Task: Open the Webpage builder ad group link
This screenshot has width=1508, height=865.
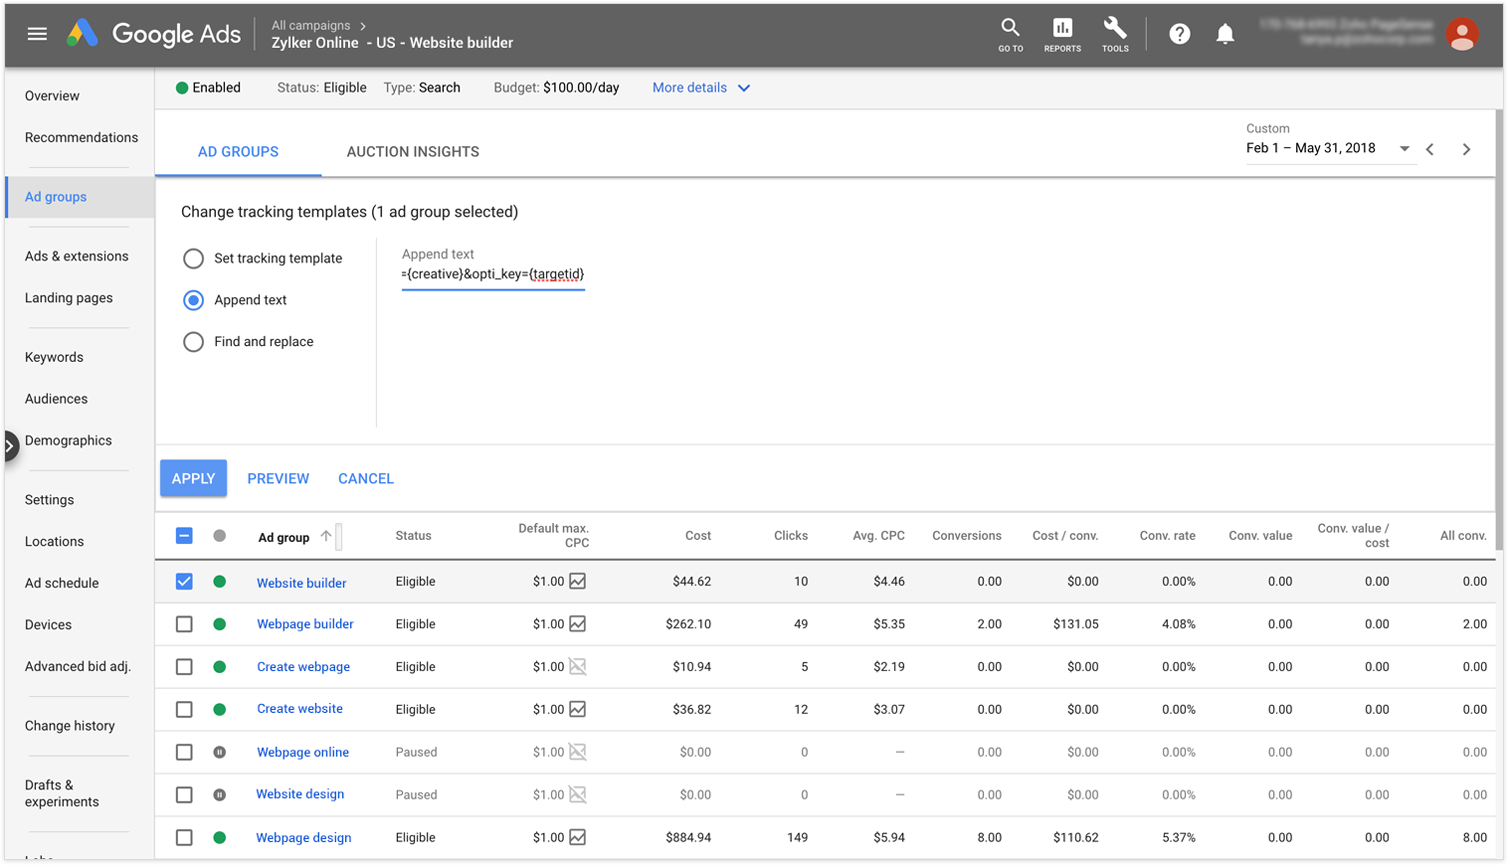Action: tap(305, 624)
